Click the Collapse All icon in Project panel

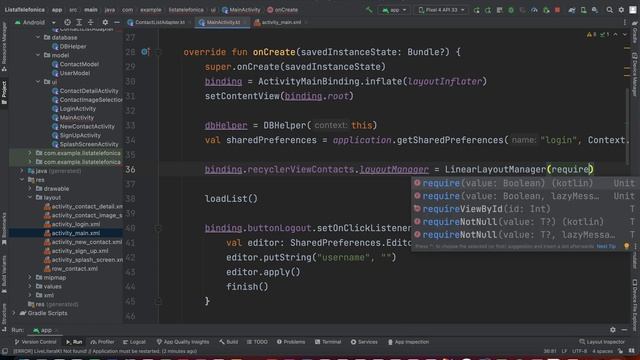(91, 22)
